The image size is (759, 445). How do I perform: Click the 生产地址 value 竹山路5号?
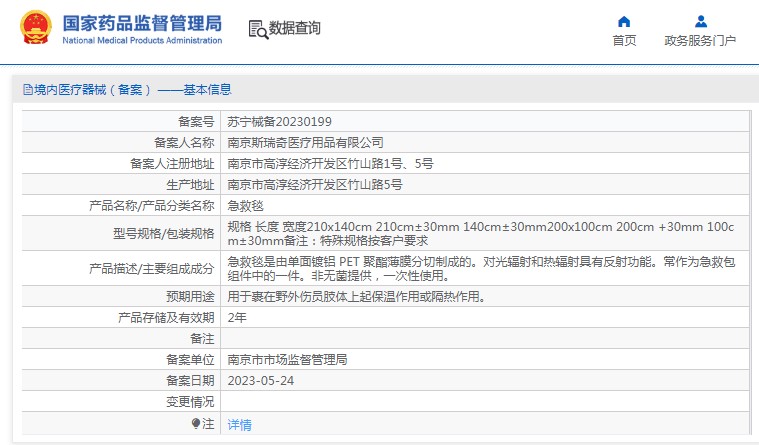(315, 184)
